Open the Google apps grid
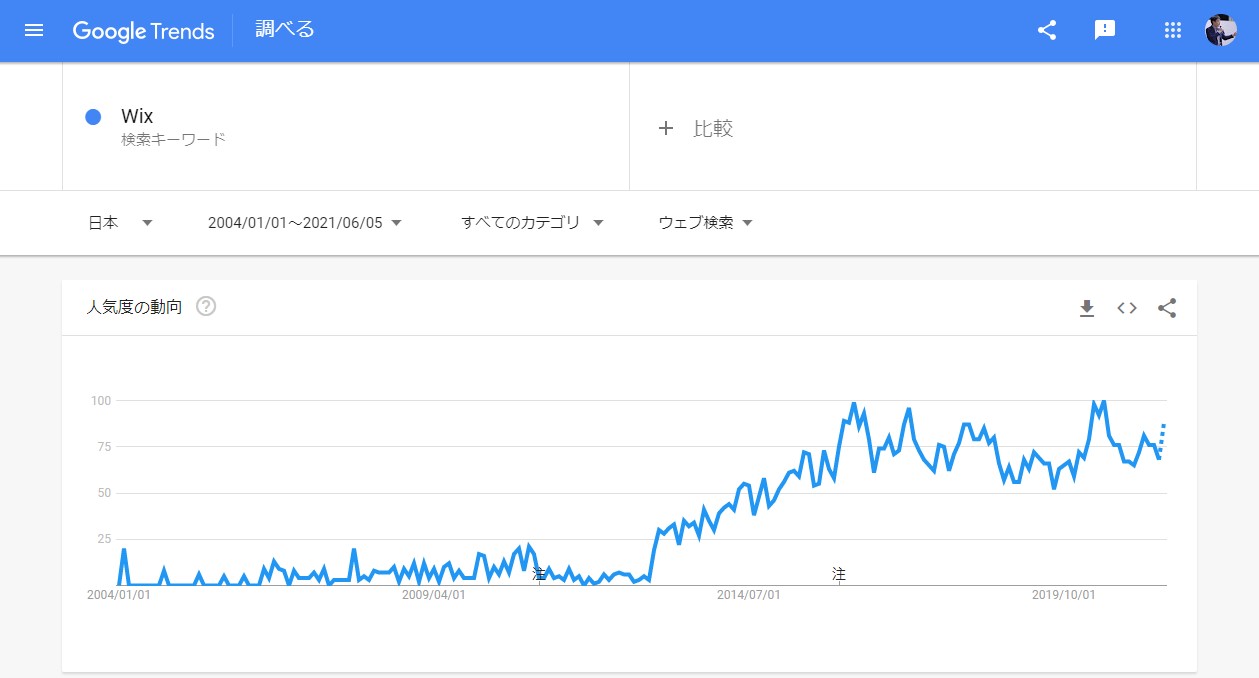Viewport: 1259px width, 678px height. (1173, 30)
